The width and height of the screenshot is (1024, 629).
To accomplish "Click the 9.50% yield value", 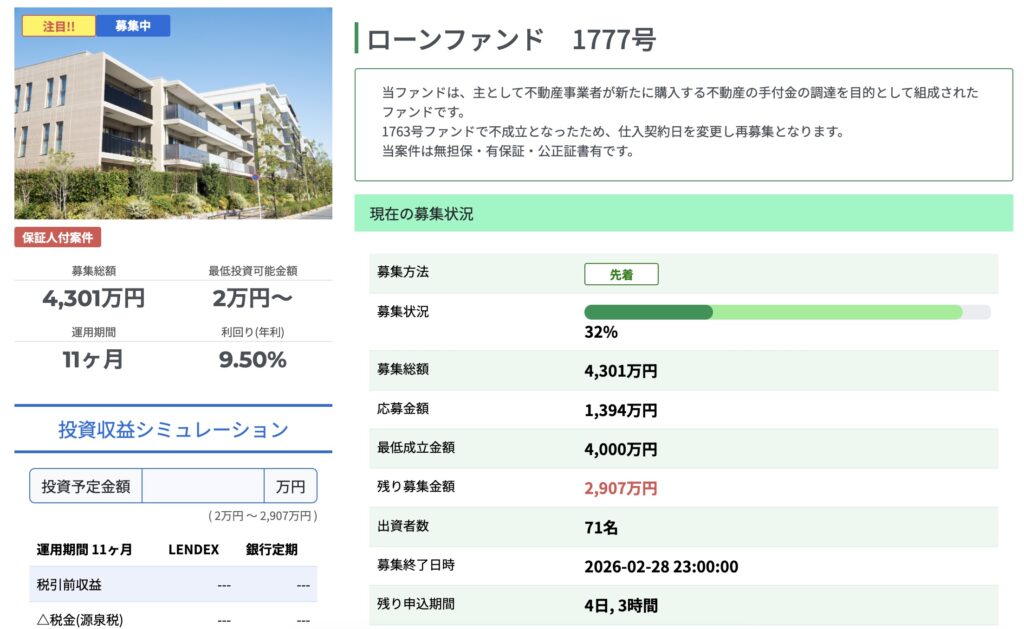I will 253,359.
